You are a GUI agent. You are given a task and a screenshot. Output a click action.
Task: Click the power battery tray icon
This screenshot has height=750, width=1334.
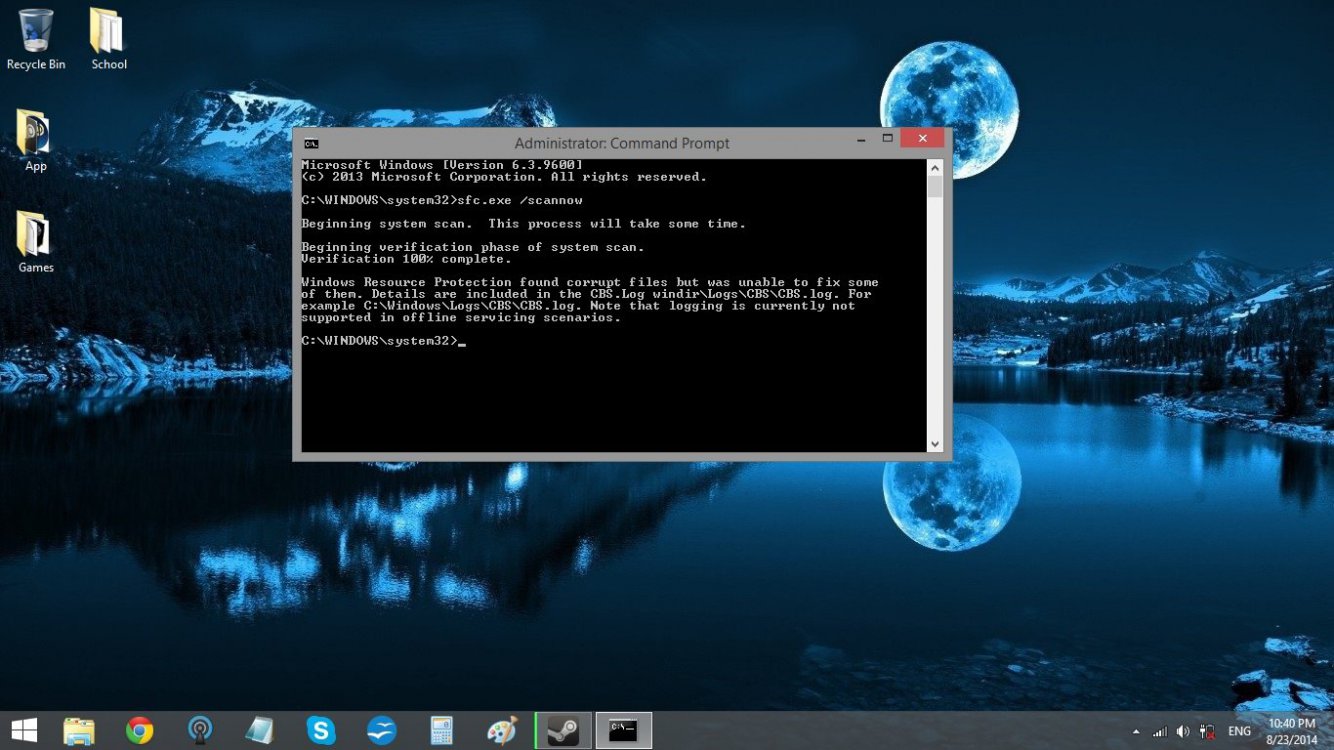point(1207,732)
